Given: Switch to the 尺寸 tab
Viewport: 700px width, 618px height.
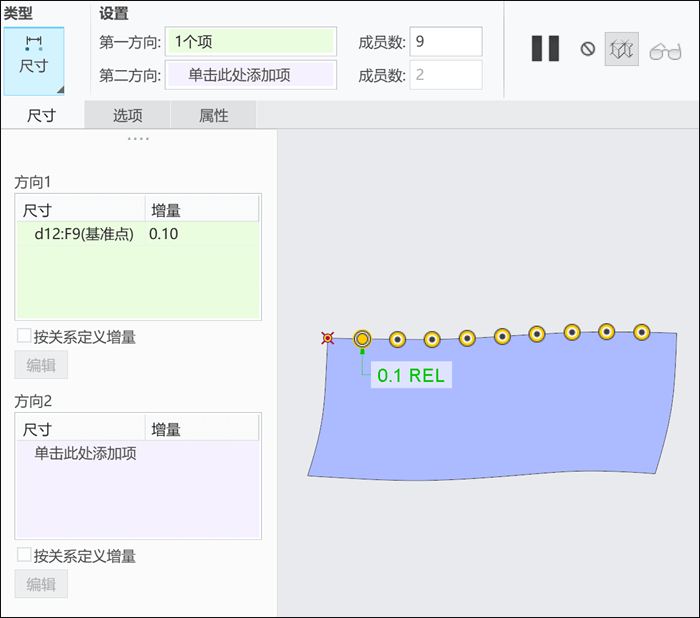Looking at the screenshot, I should [42, 115].
